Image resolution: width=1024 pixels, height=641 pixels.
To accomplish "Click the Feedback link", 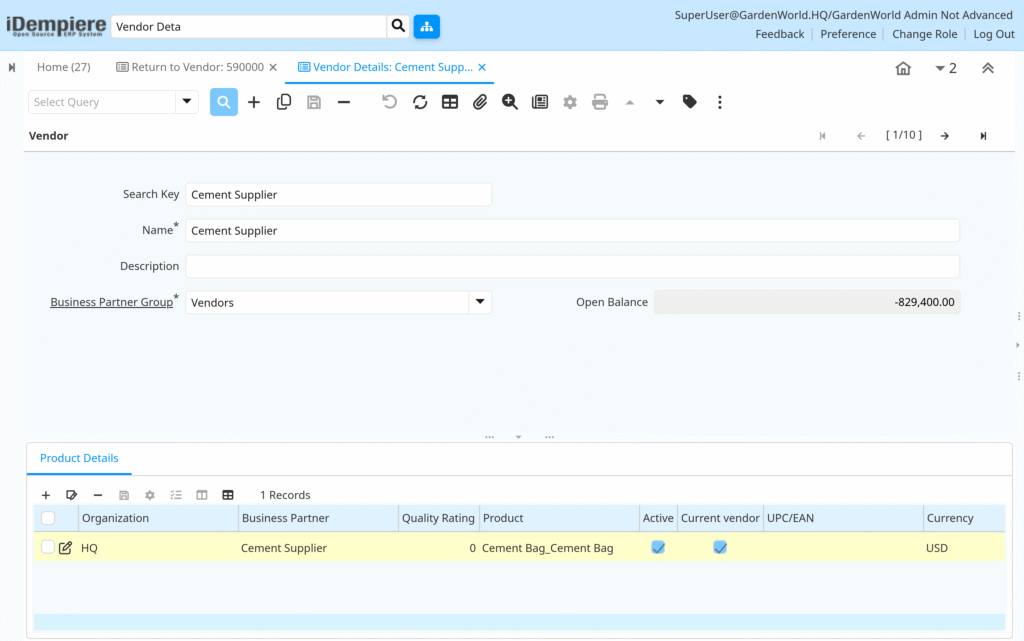I will 780,34.
